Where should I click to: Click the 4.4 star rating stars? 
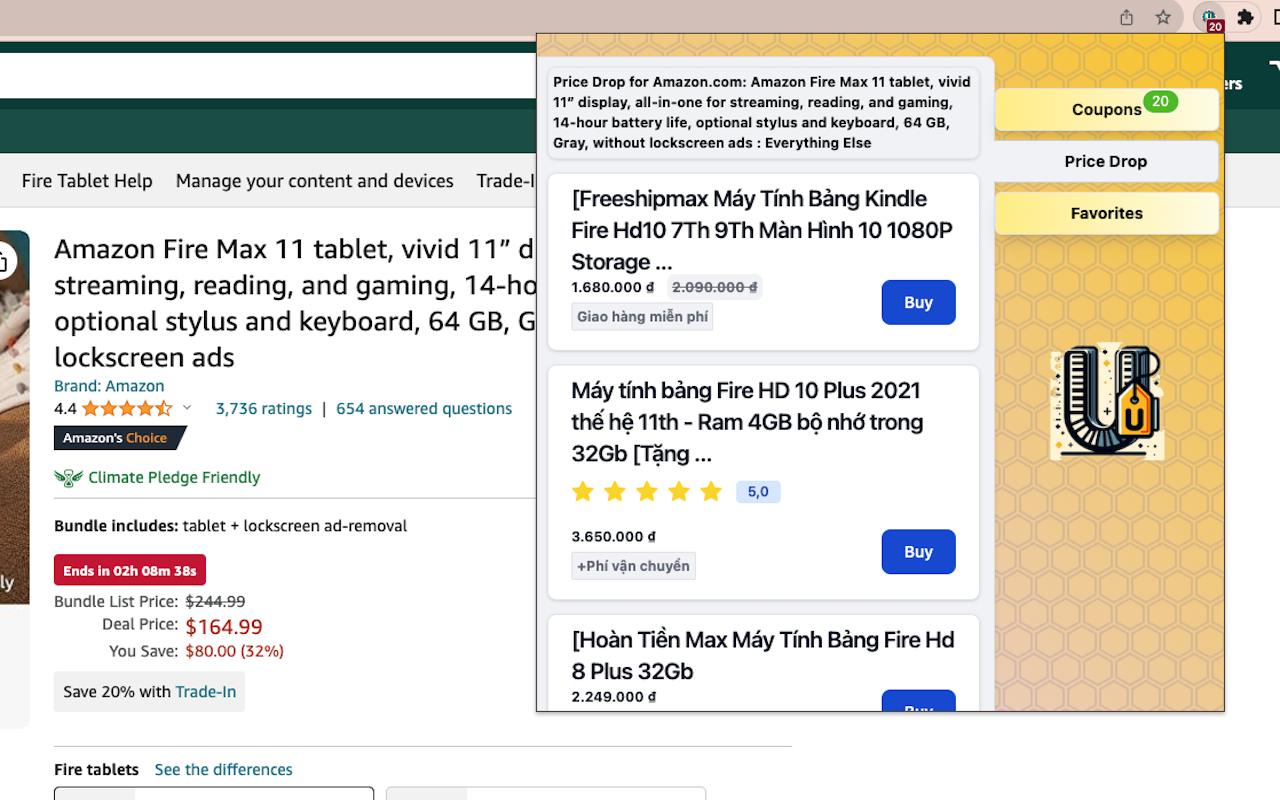(x=127, y=408)
